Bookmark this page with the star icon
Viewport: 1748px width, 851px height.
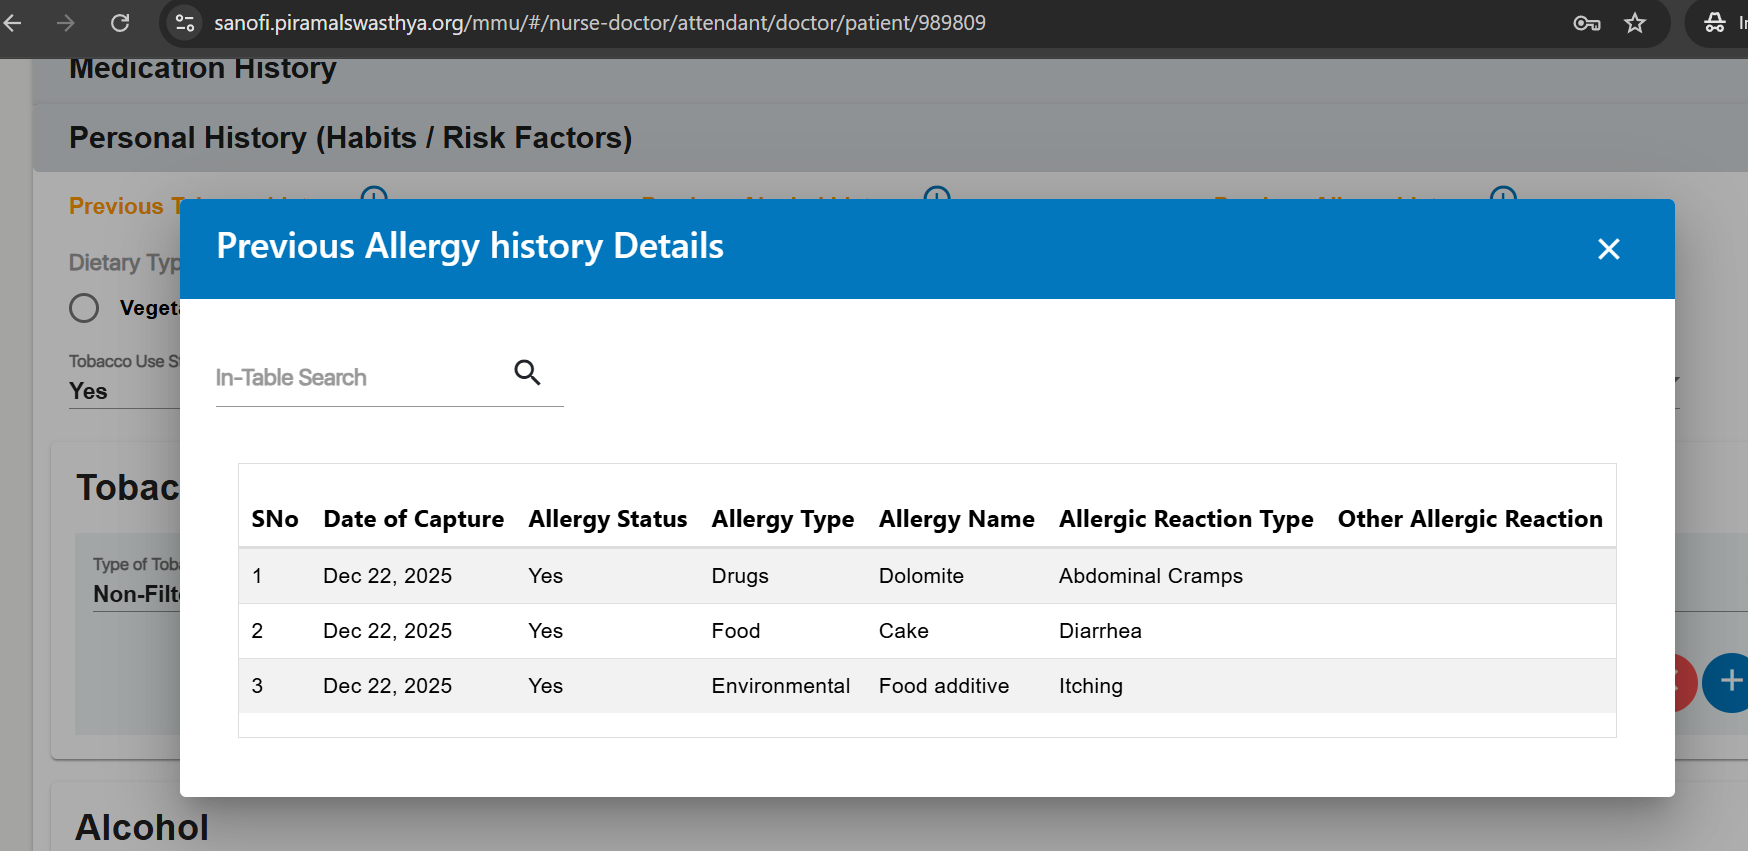click(x=1635, y=23)
